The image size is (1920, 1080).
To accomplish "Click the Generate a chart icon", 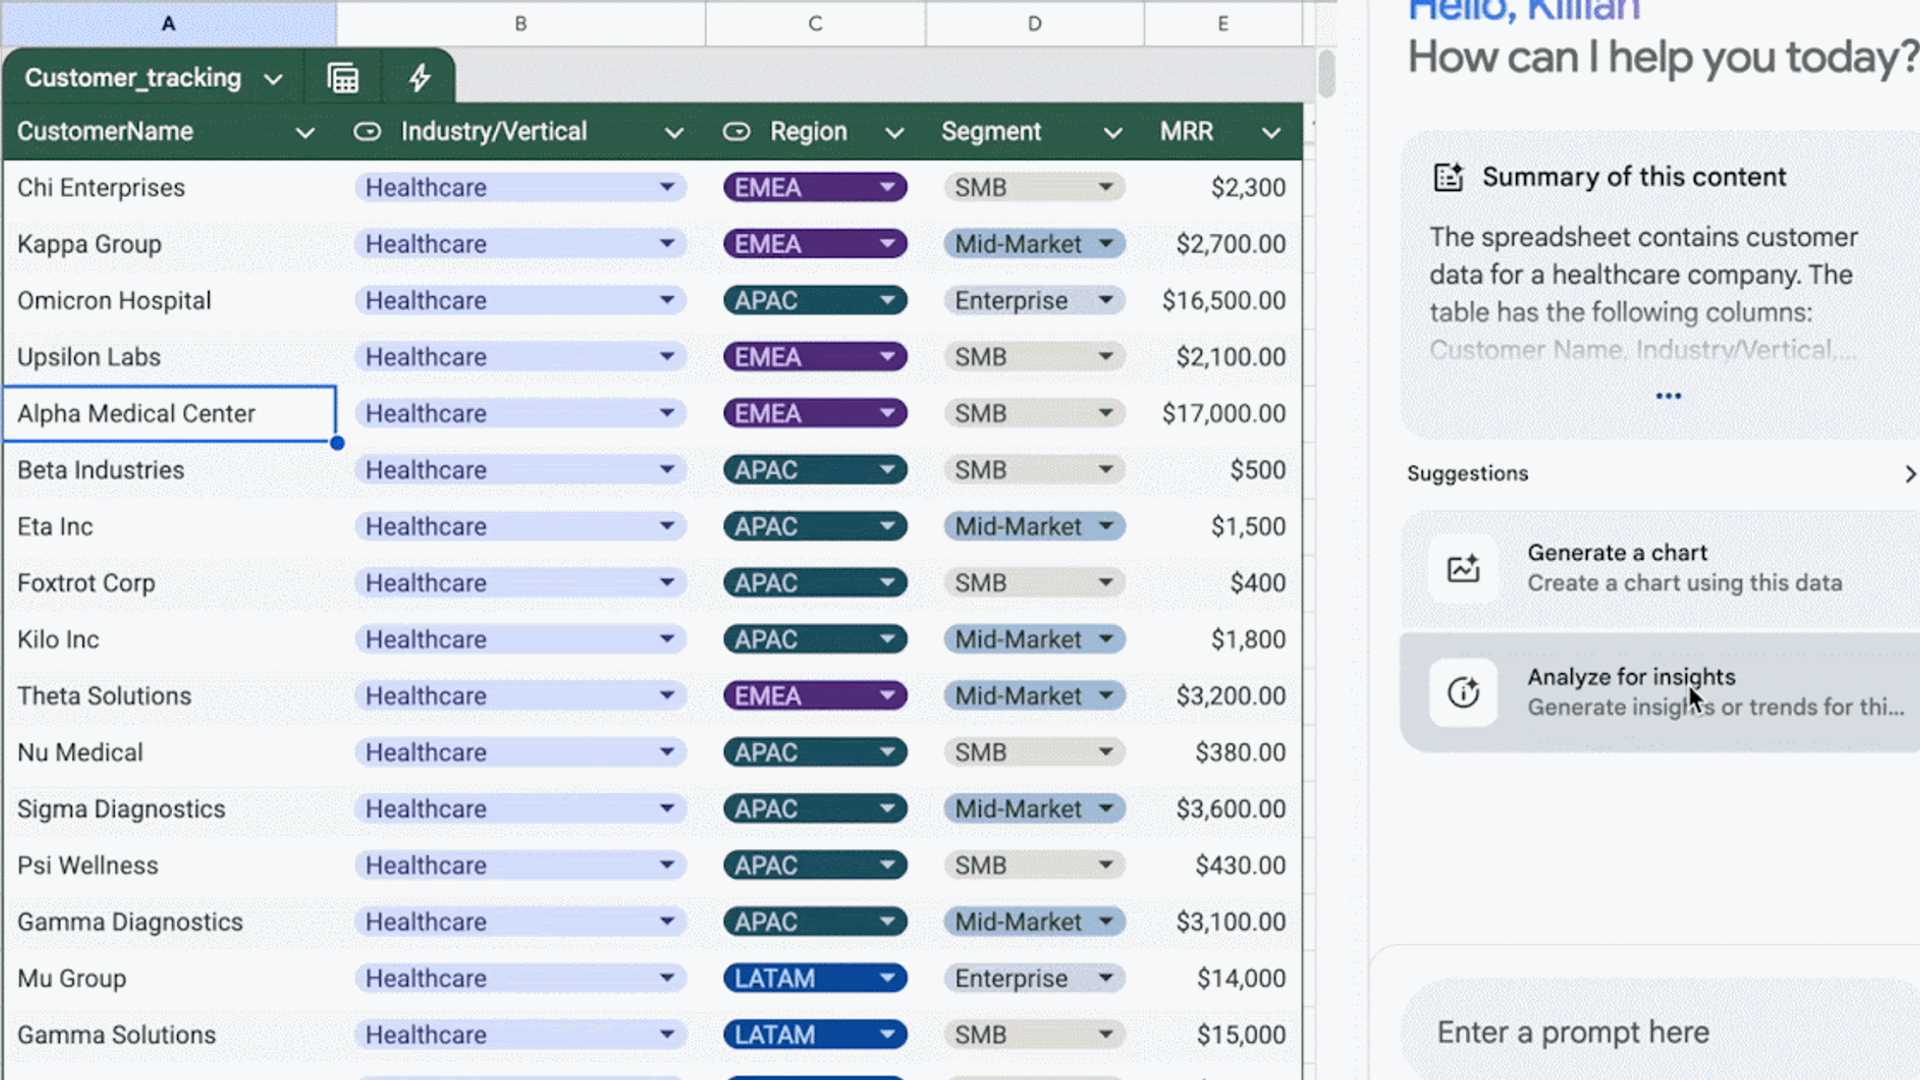I will [x=1463, y=568].
